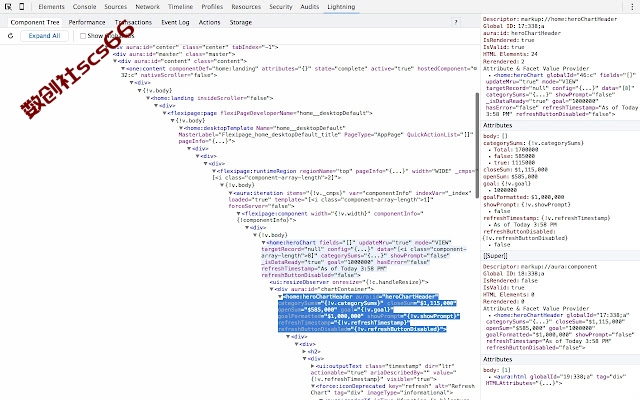The height and width of the screenshot is (400, 640).
Task: Open the question mark help button
Action: coord(456,22)
